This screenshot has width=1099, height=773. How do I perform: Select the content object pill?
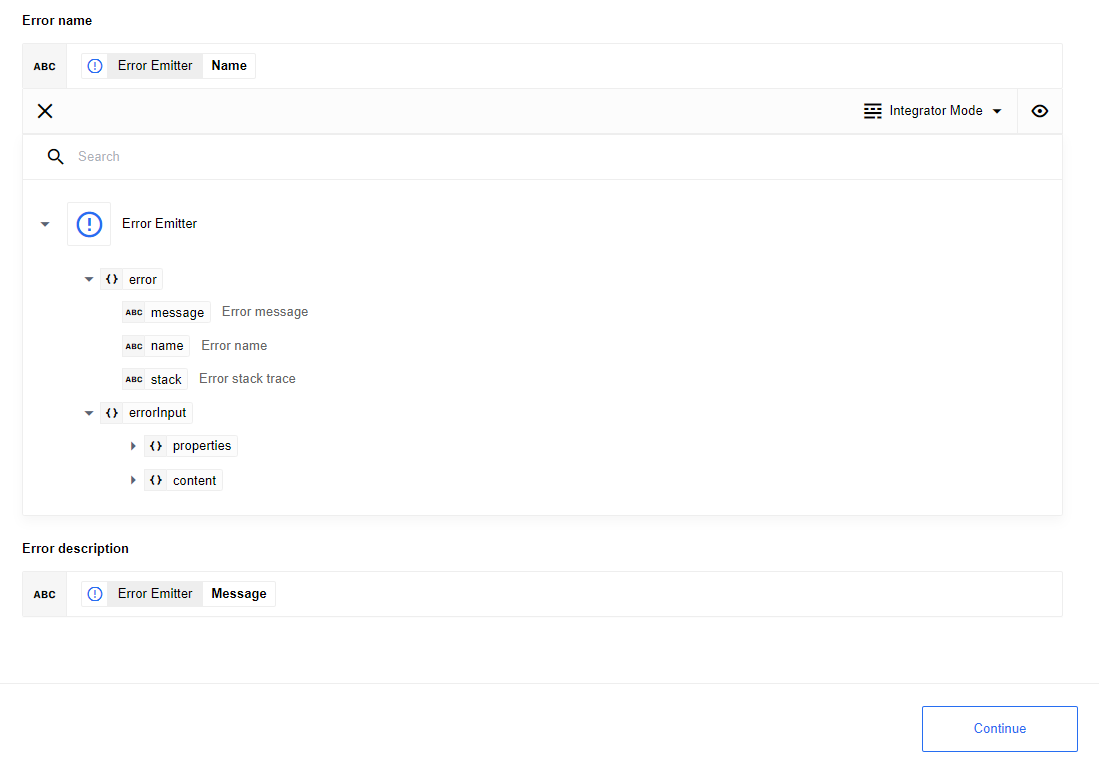click(183, 480)
